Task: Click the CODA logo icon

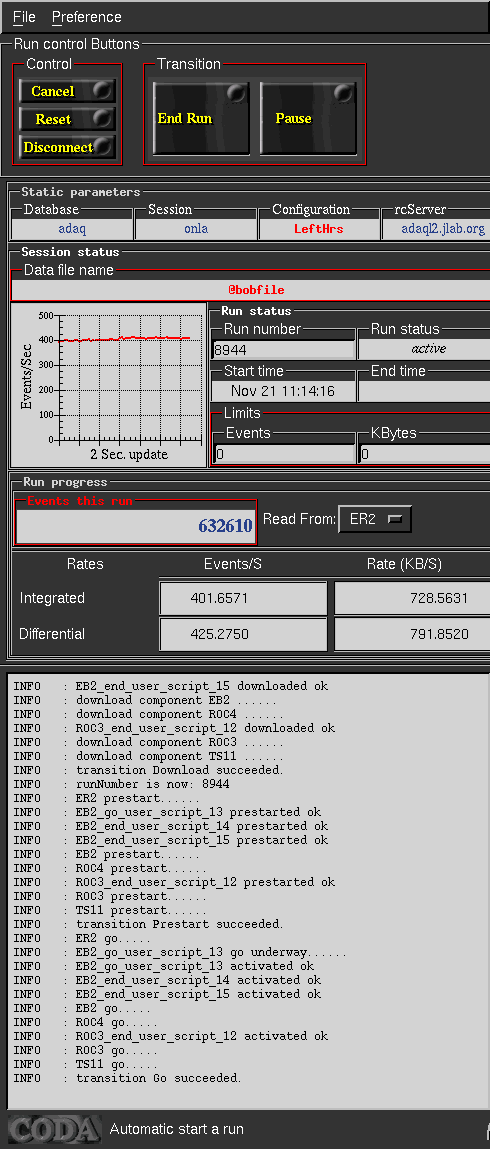Action: pos(53,1128)
